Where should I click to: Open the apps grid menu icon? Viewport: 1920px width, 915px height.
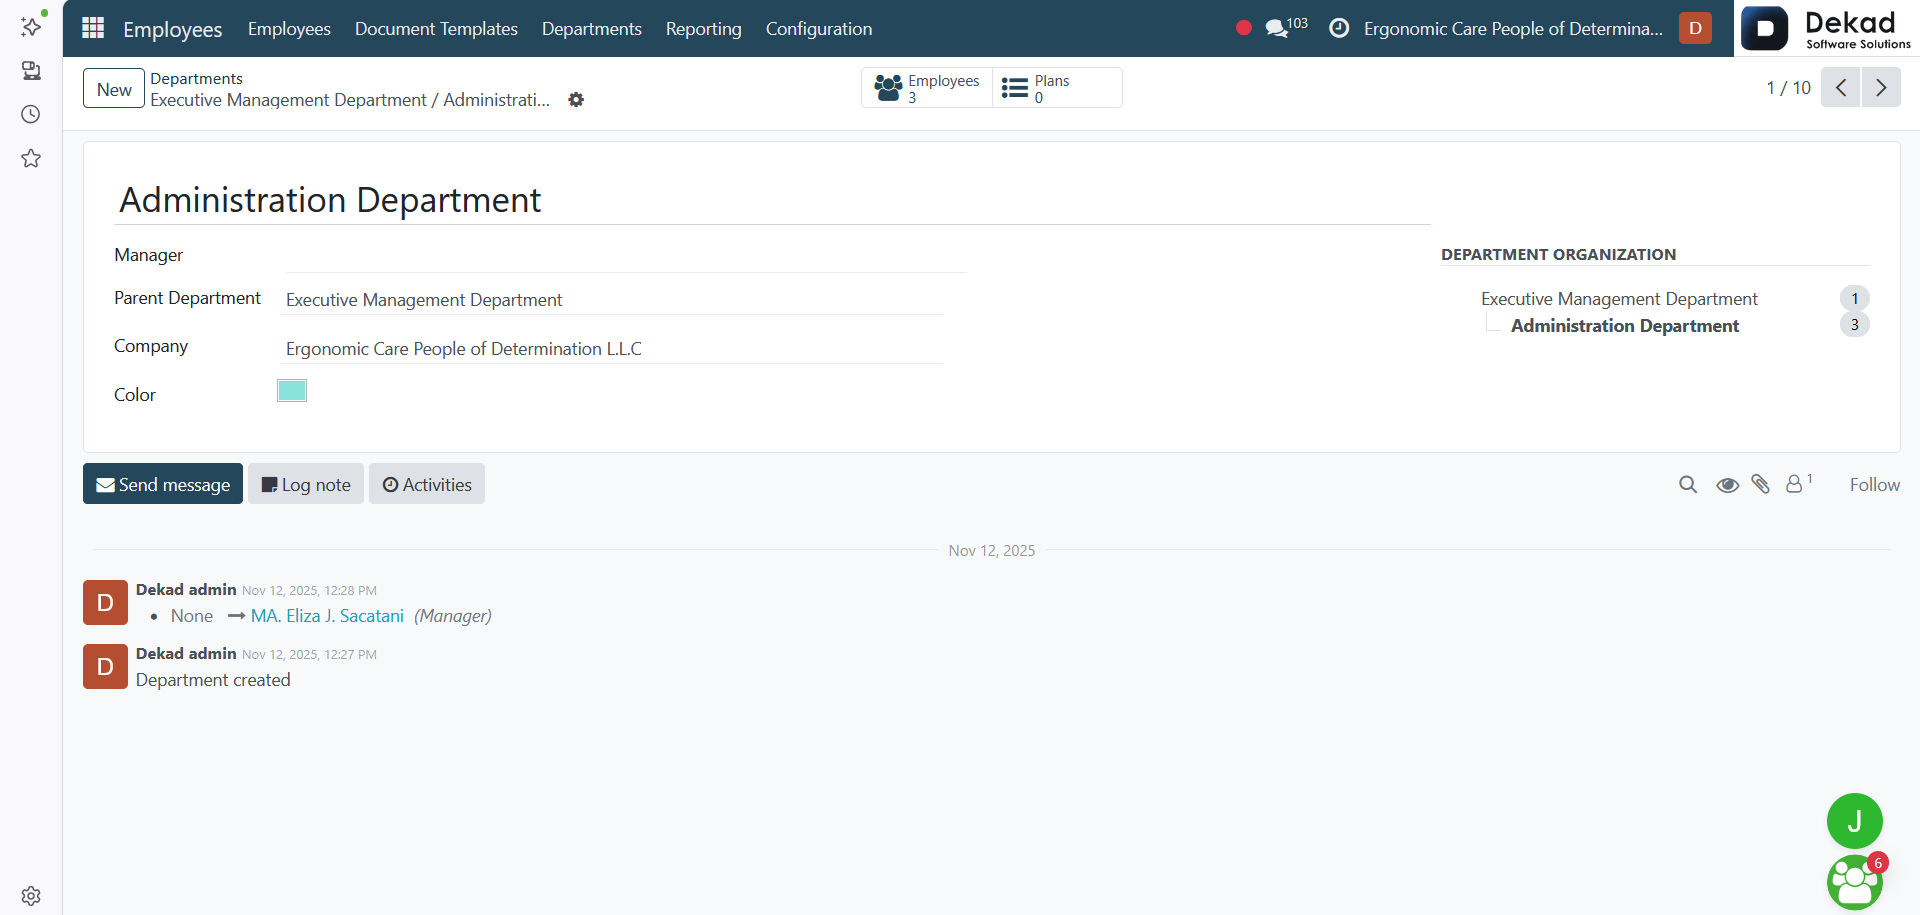click(x=93, y=28)
